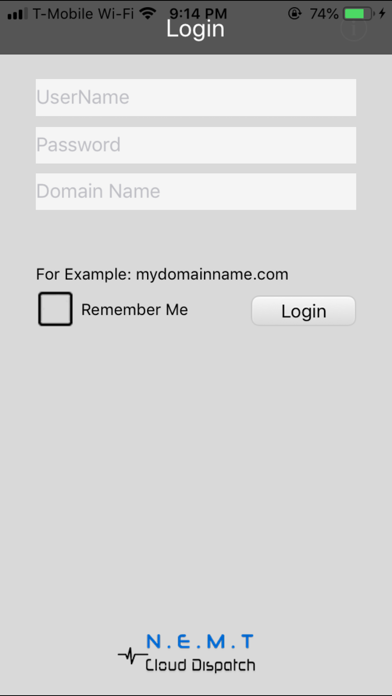
Task: Click the rotation lock status icon
Action: (x=294, y=14)
